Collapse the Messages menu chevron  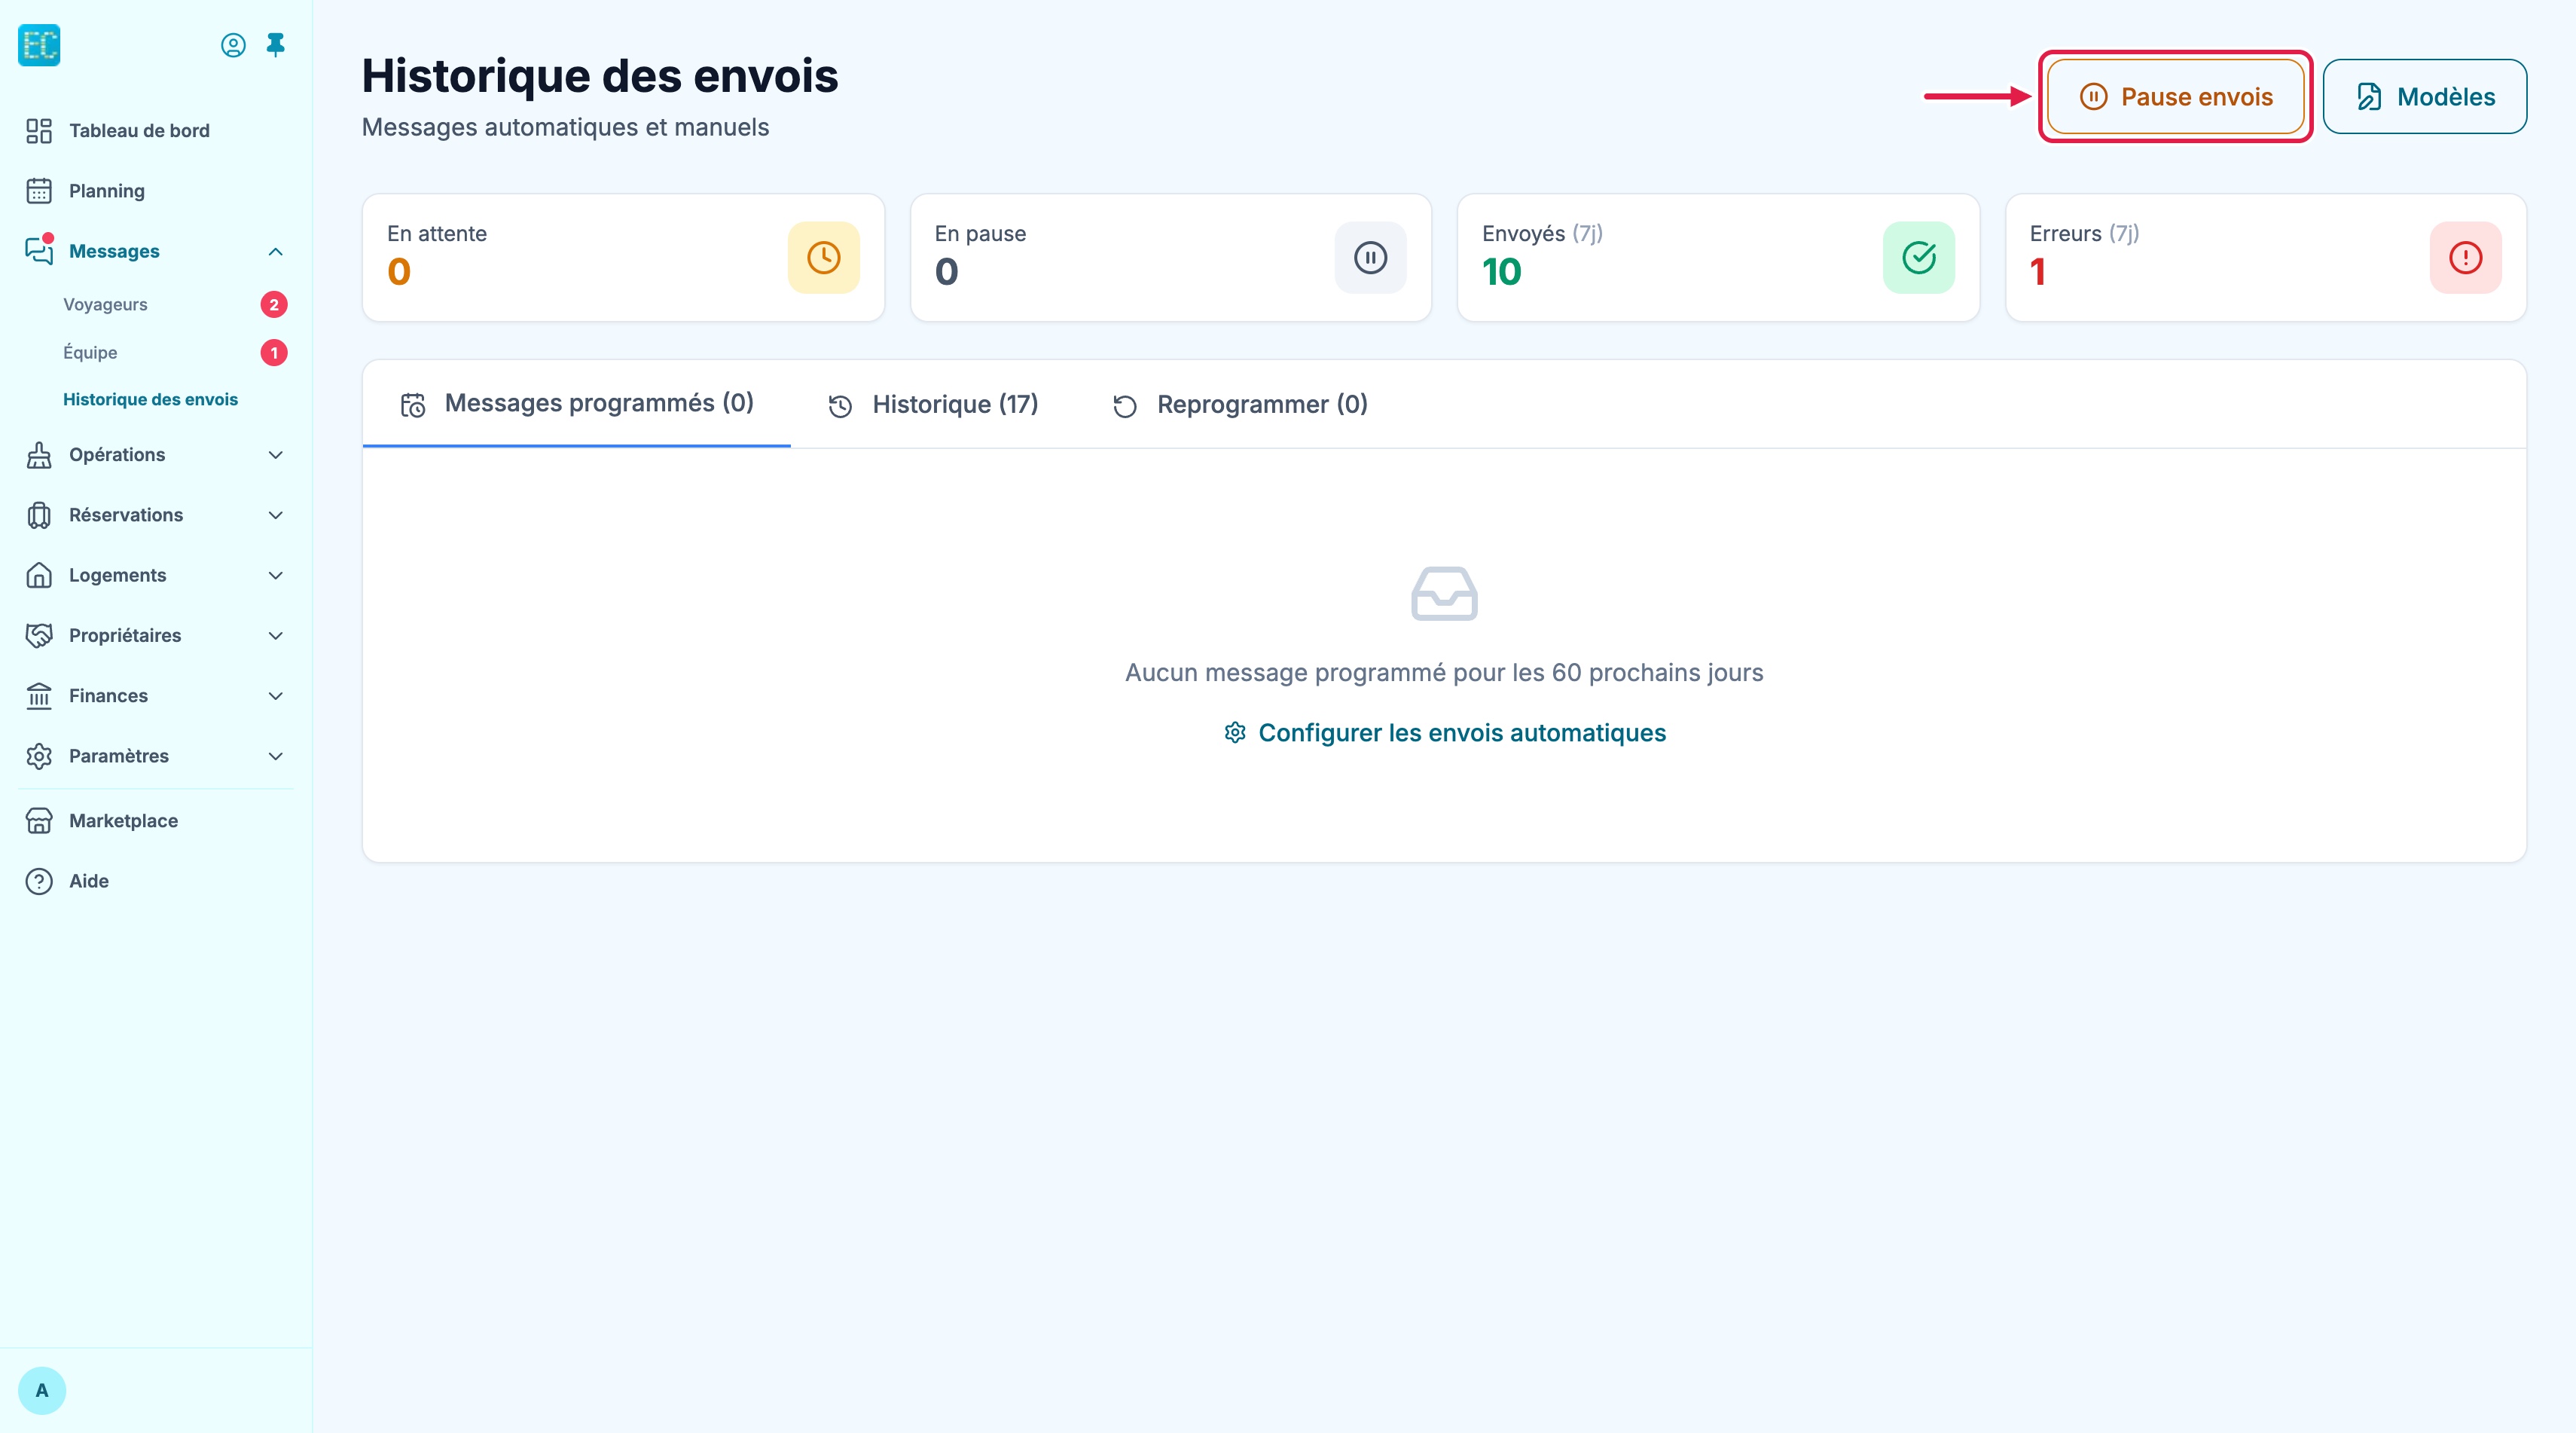pyautogui.click(x=276, y=252)
